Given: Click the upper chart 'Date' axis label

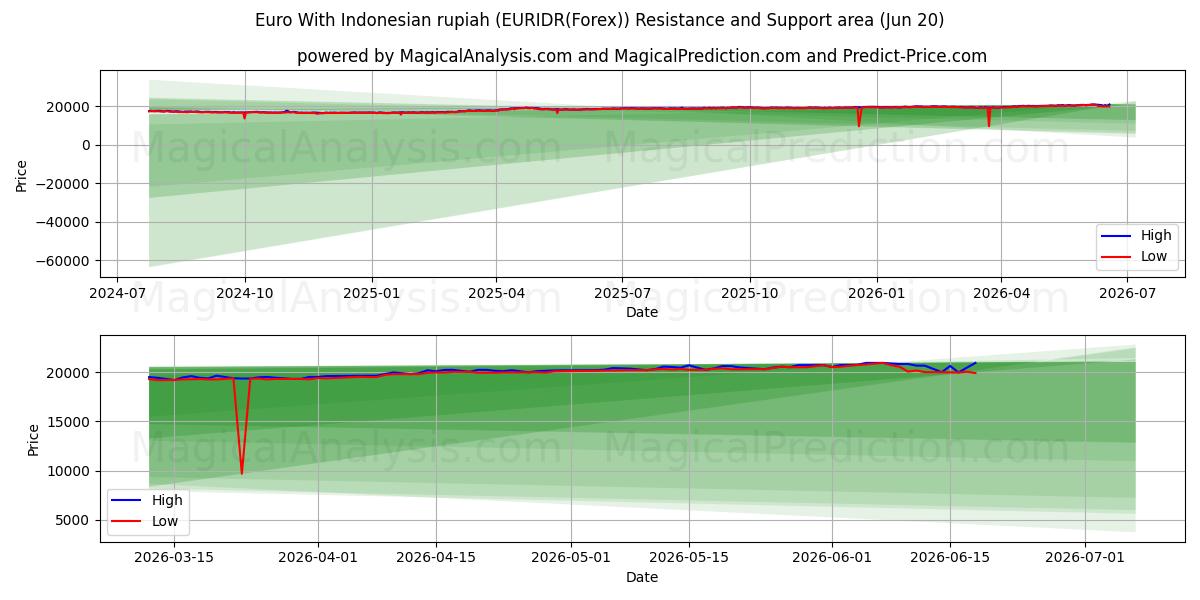Looking at the screenshot, I should tap(642, 312).
